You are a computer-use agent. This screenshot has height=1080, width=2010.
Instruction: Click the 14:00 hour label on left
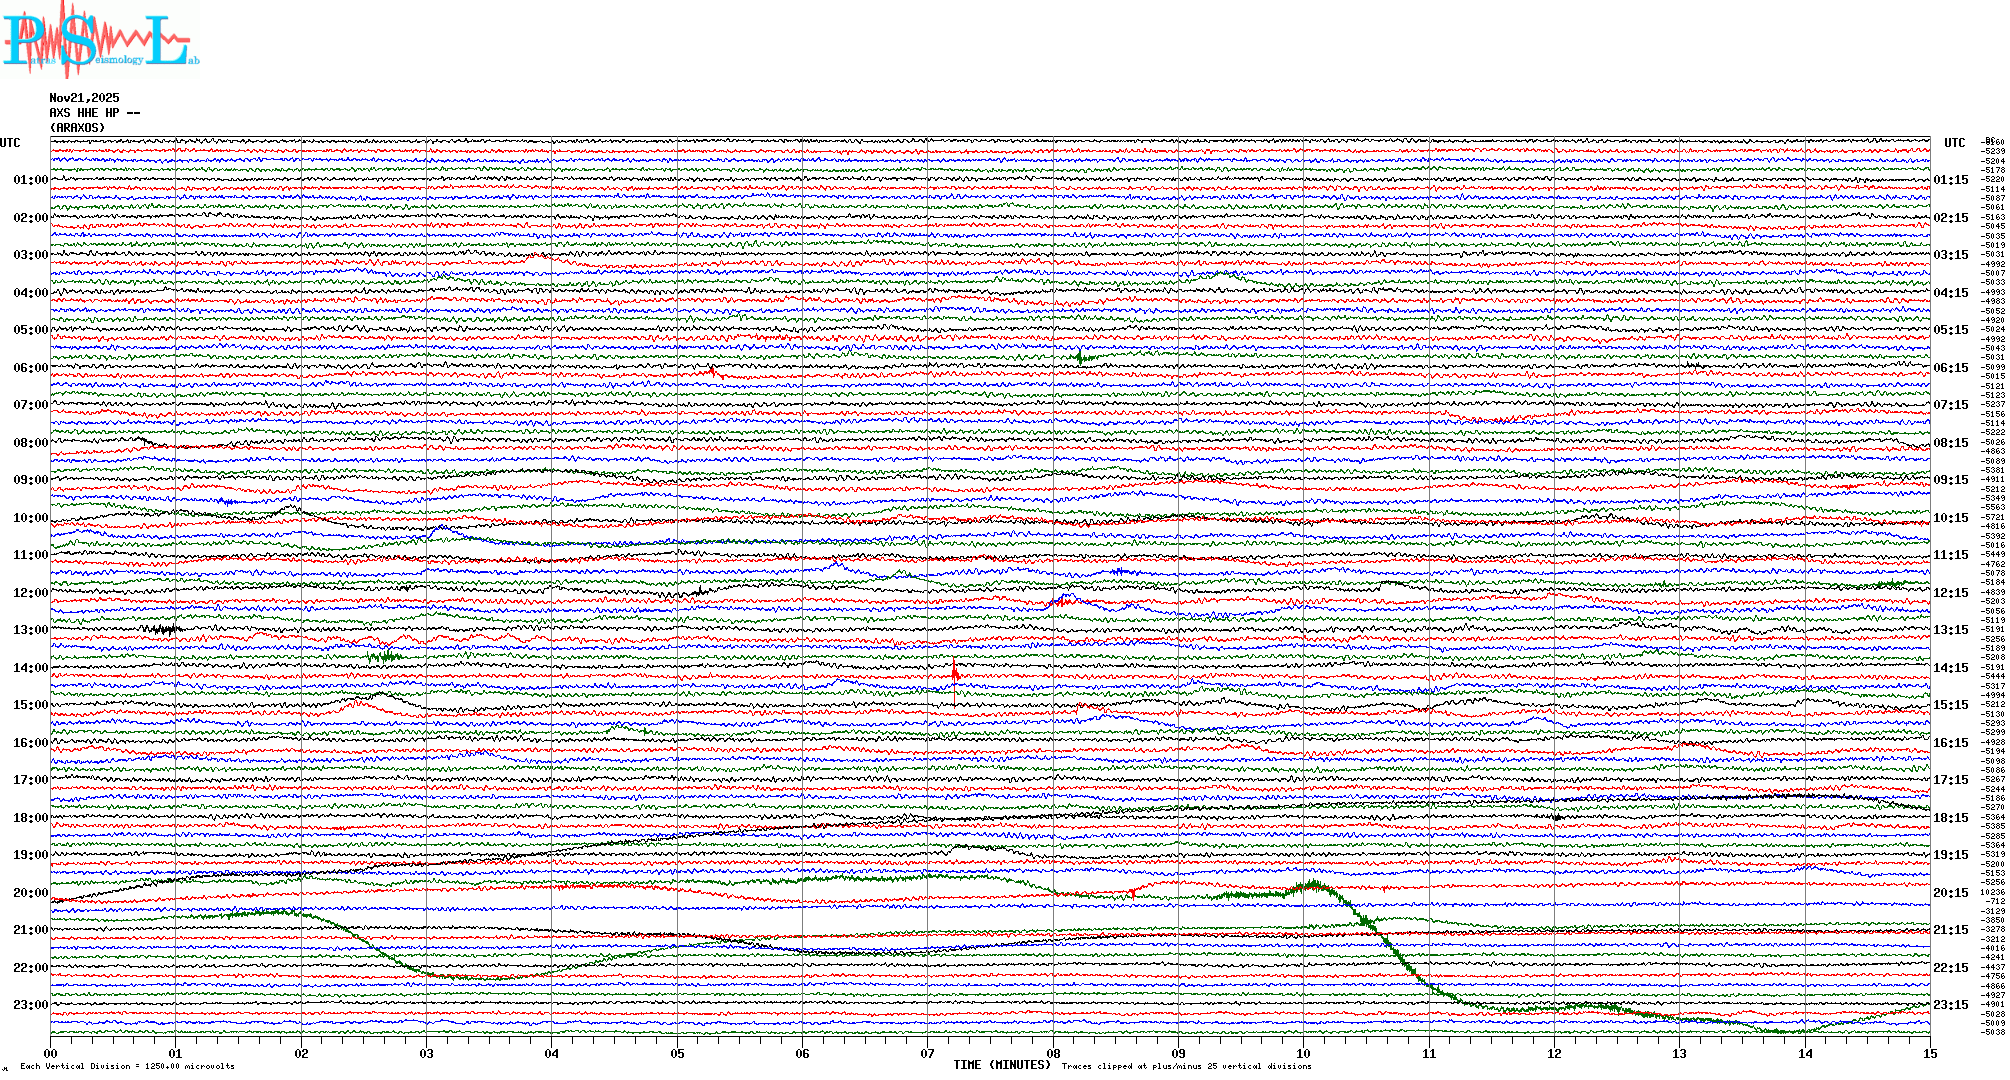click(30, 668)
